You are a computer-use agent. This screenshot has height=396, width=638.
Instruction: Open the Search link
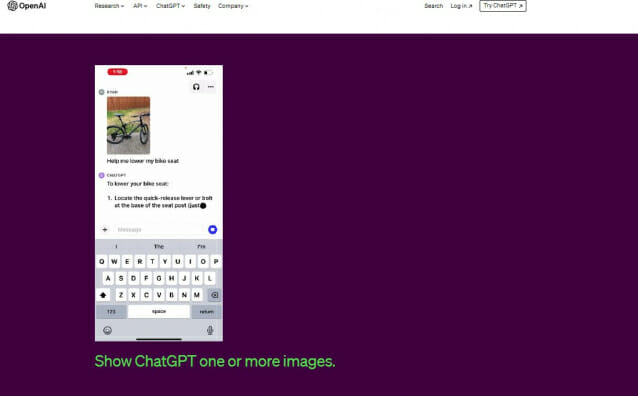433,6
